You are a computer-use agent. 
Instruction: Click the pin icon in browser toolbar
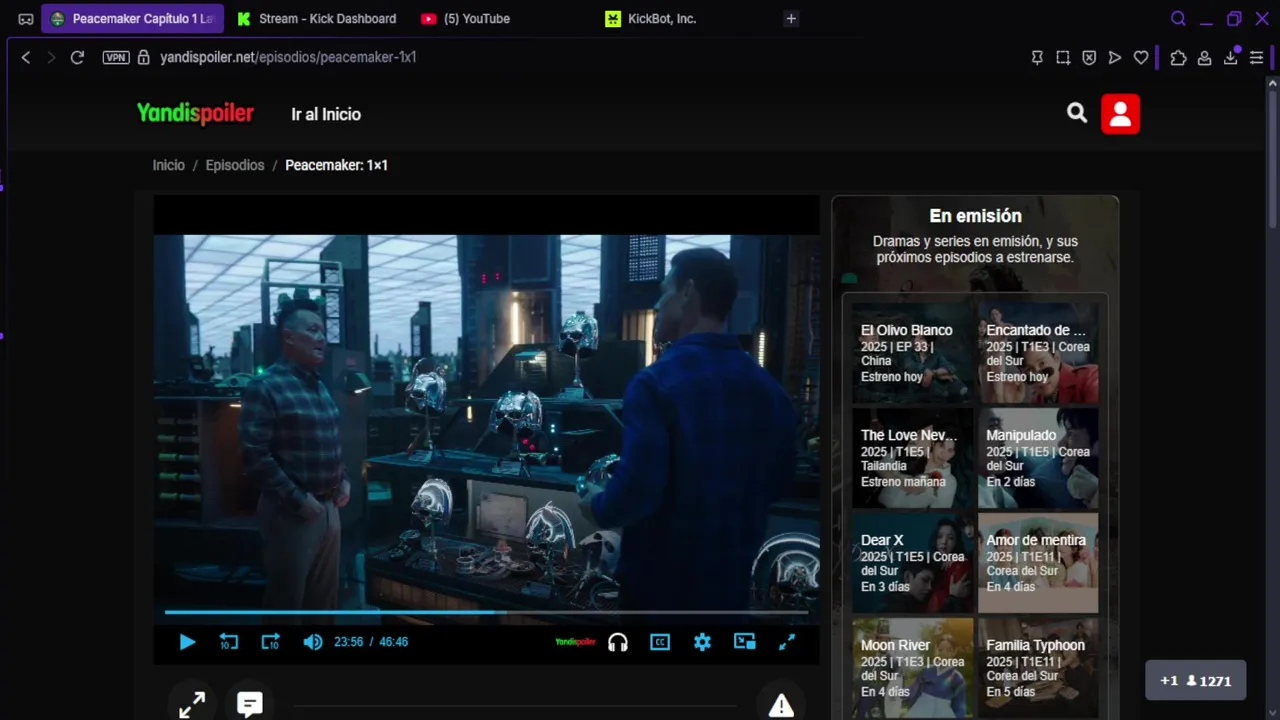pos(1037,58)
